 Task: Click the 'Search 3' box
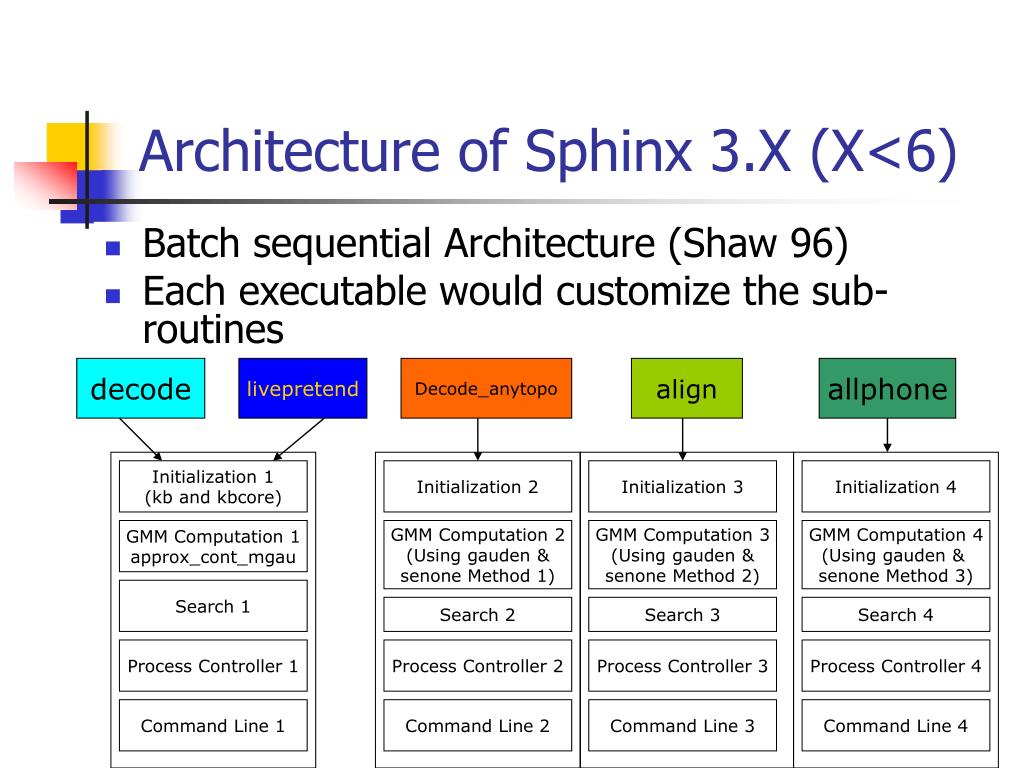[682, 615]
